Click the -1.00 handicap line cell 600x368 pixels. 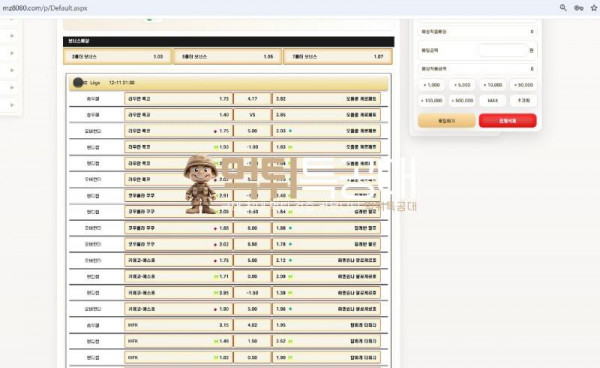pos(252,147)
